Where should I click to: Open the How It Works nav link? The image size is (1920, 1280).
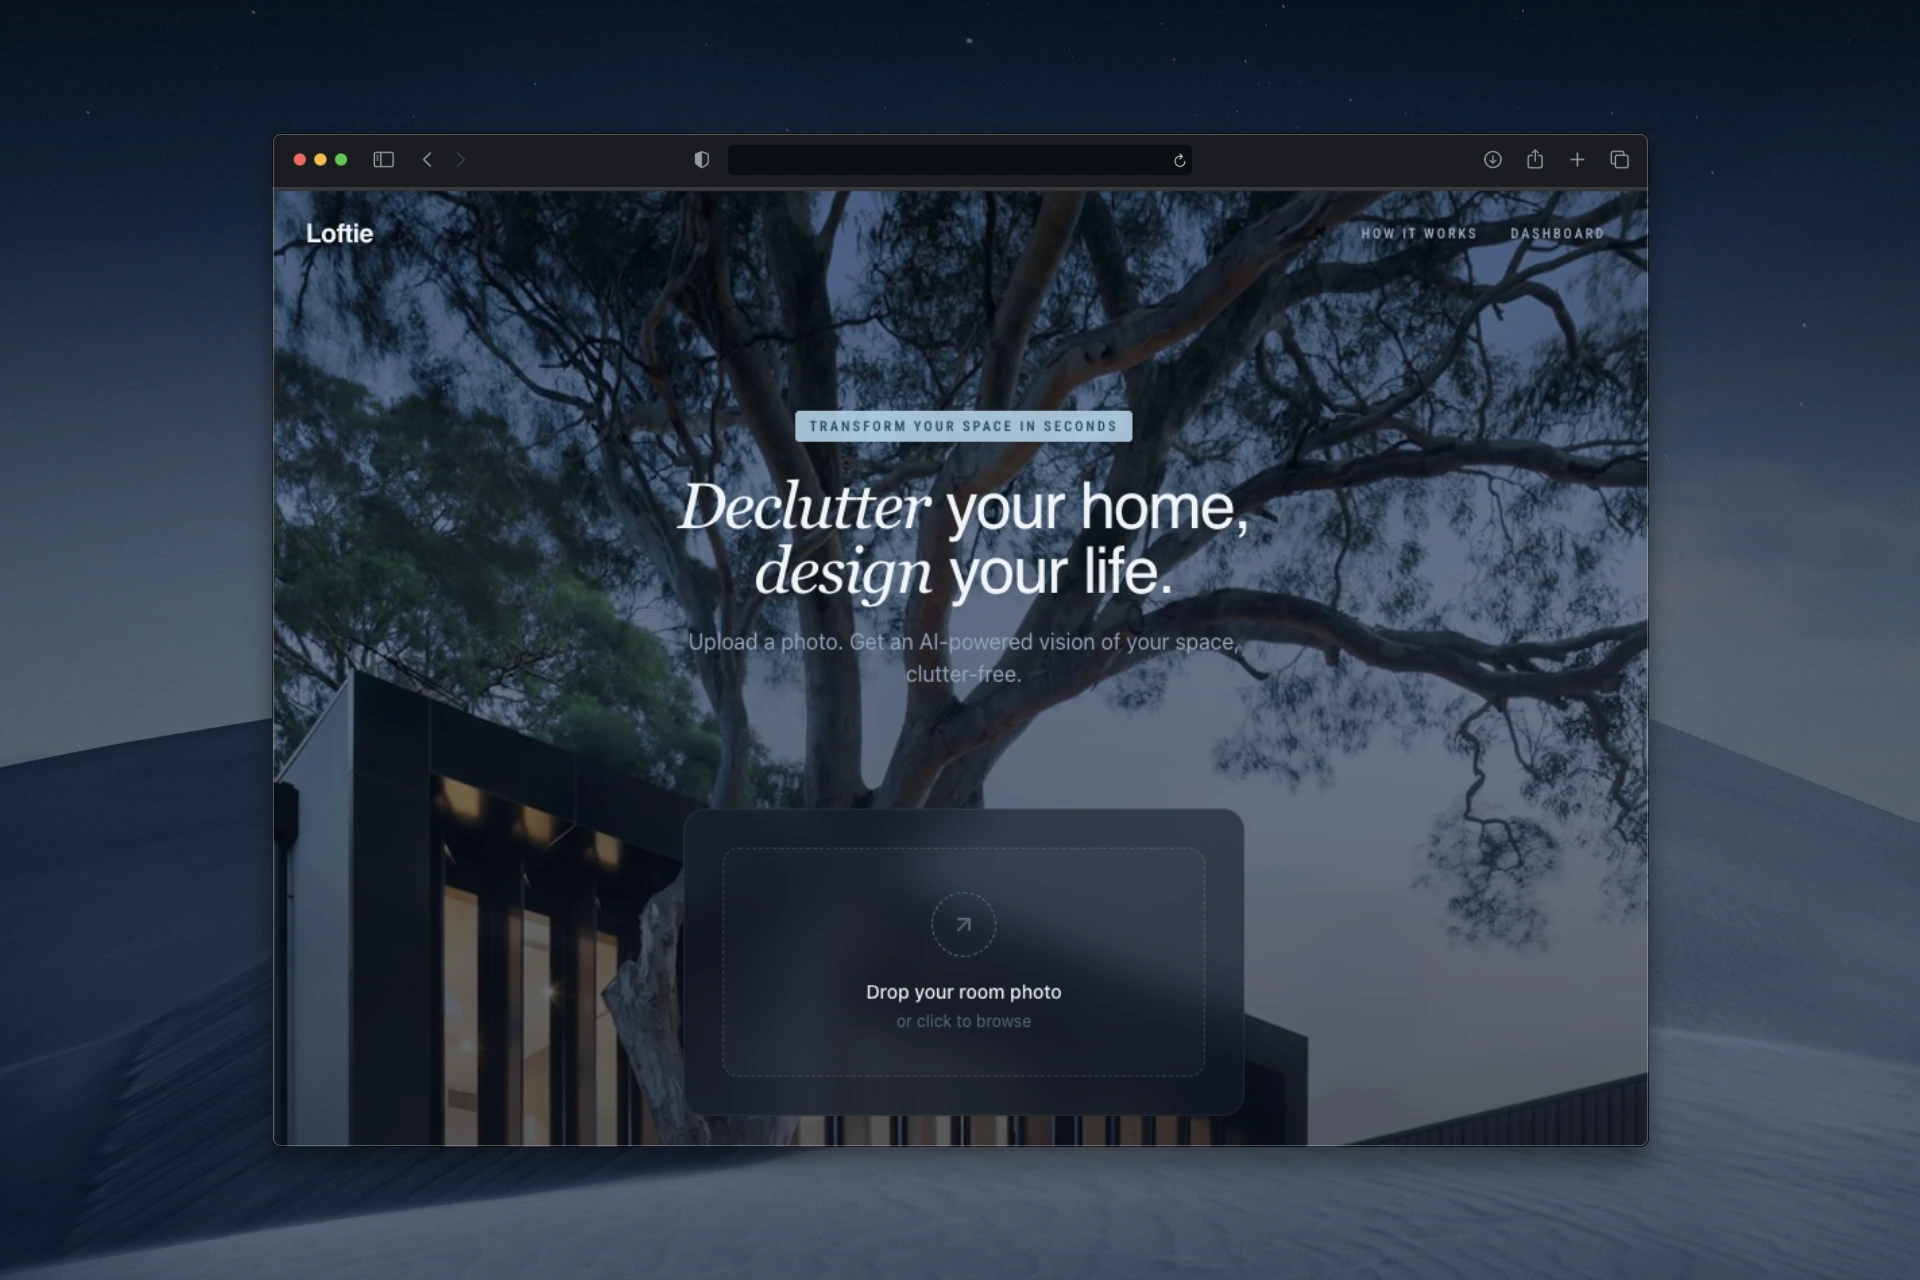tap(1418, 234)
